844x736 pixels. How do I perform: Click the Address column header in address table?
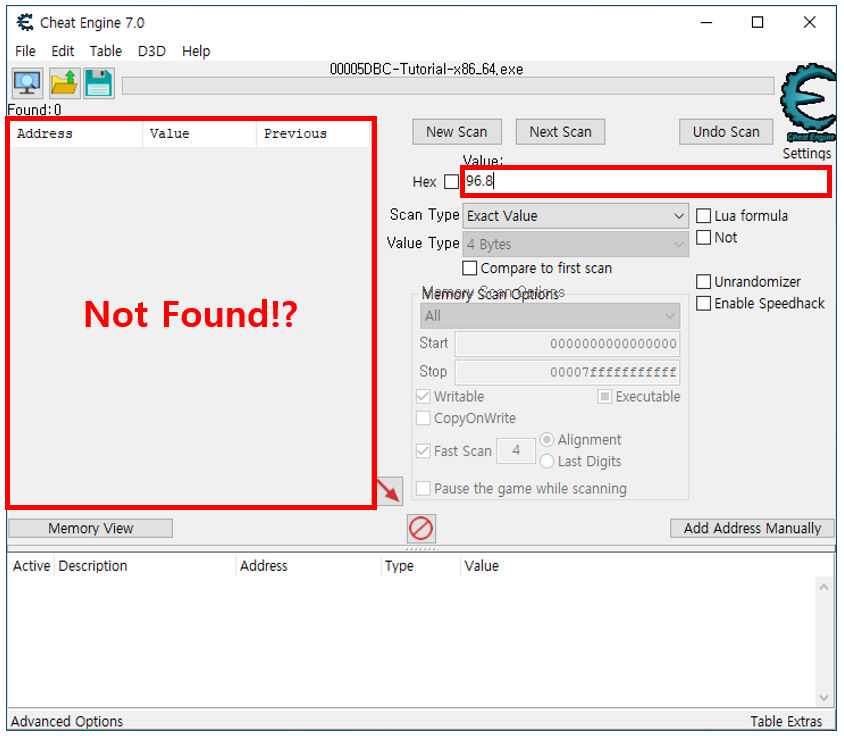(308, 566)
